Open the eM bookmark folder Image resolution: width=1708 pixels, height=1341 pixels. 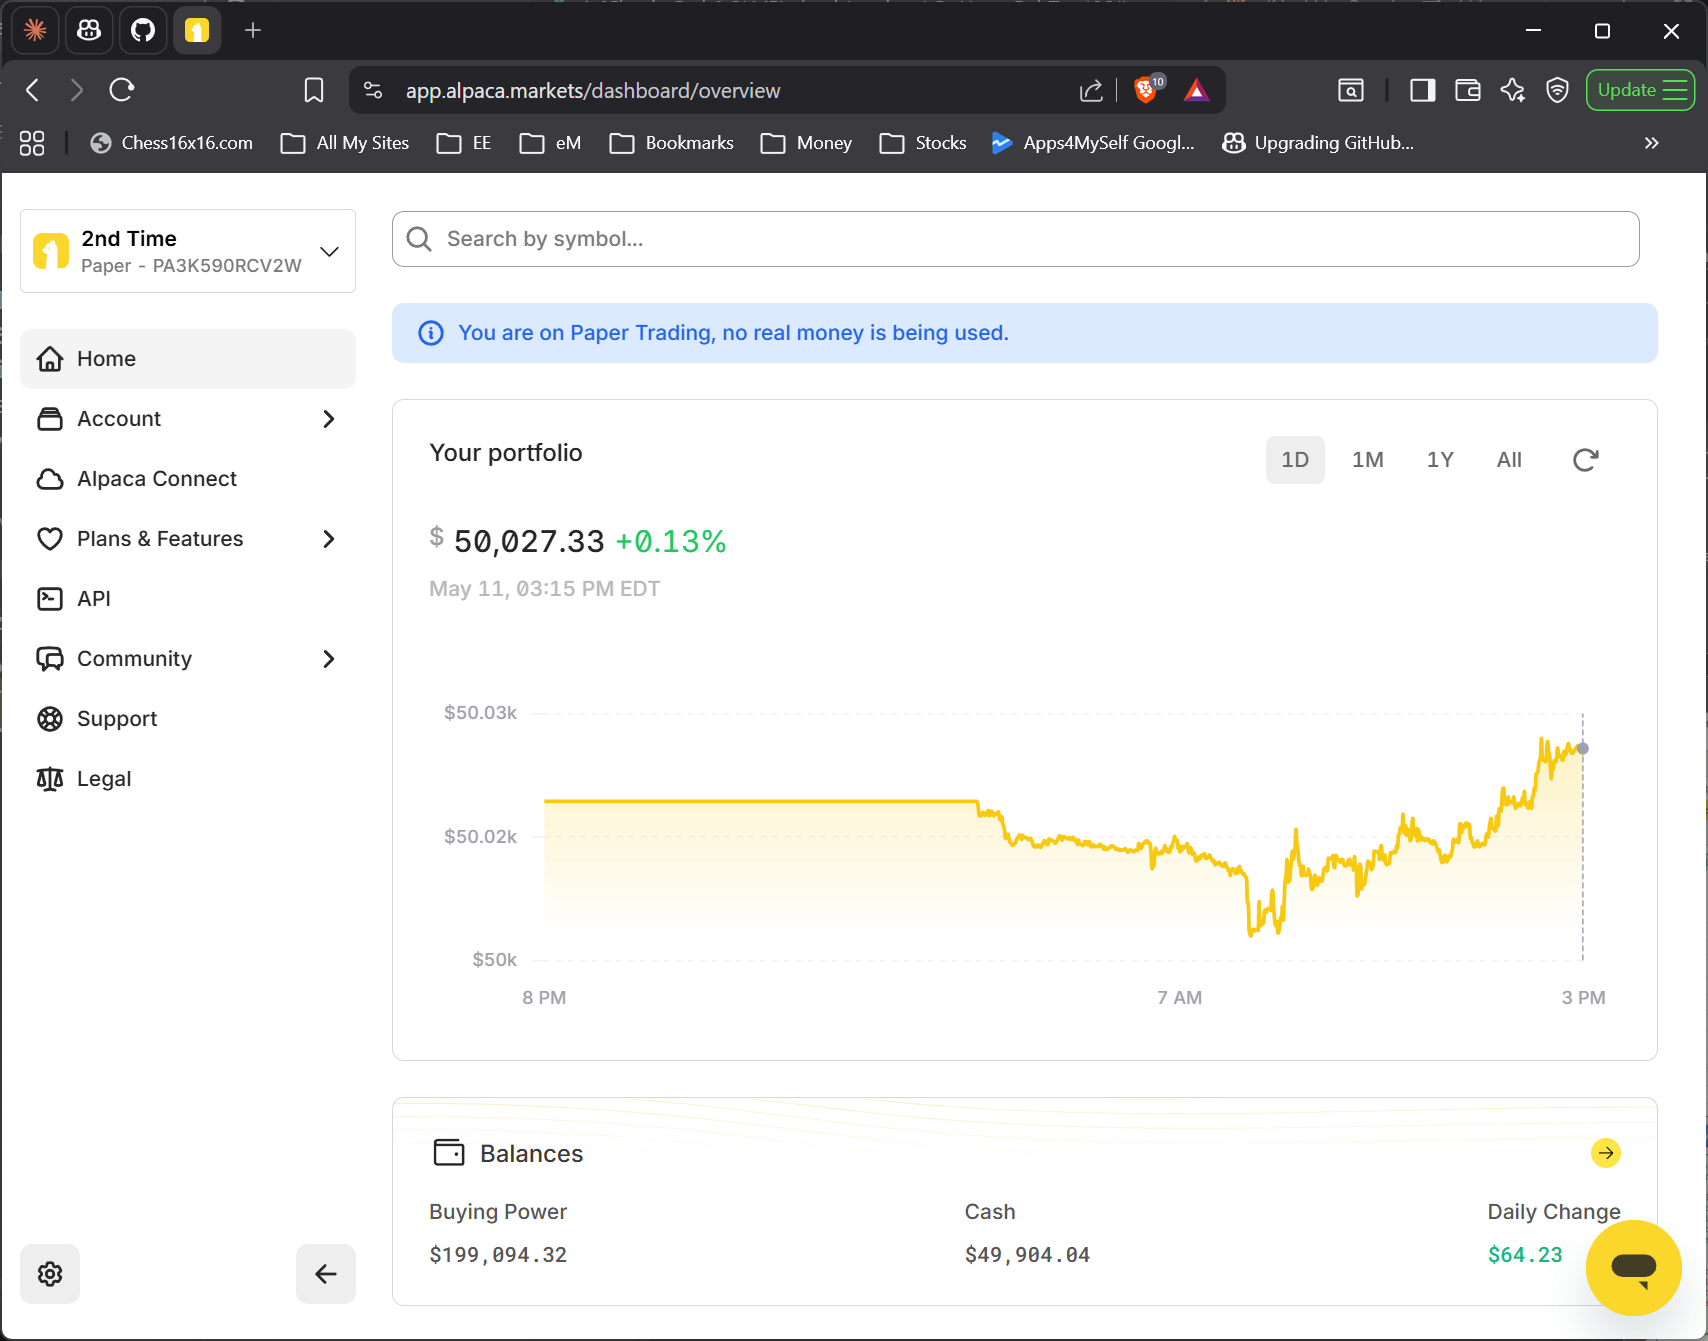click(x=550, y=143)
